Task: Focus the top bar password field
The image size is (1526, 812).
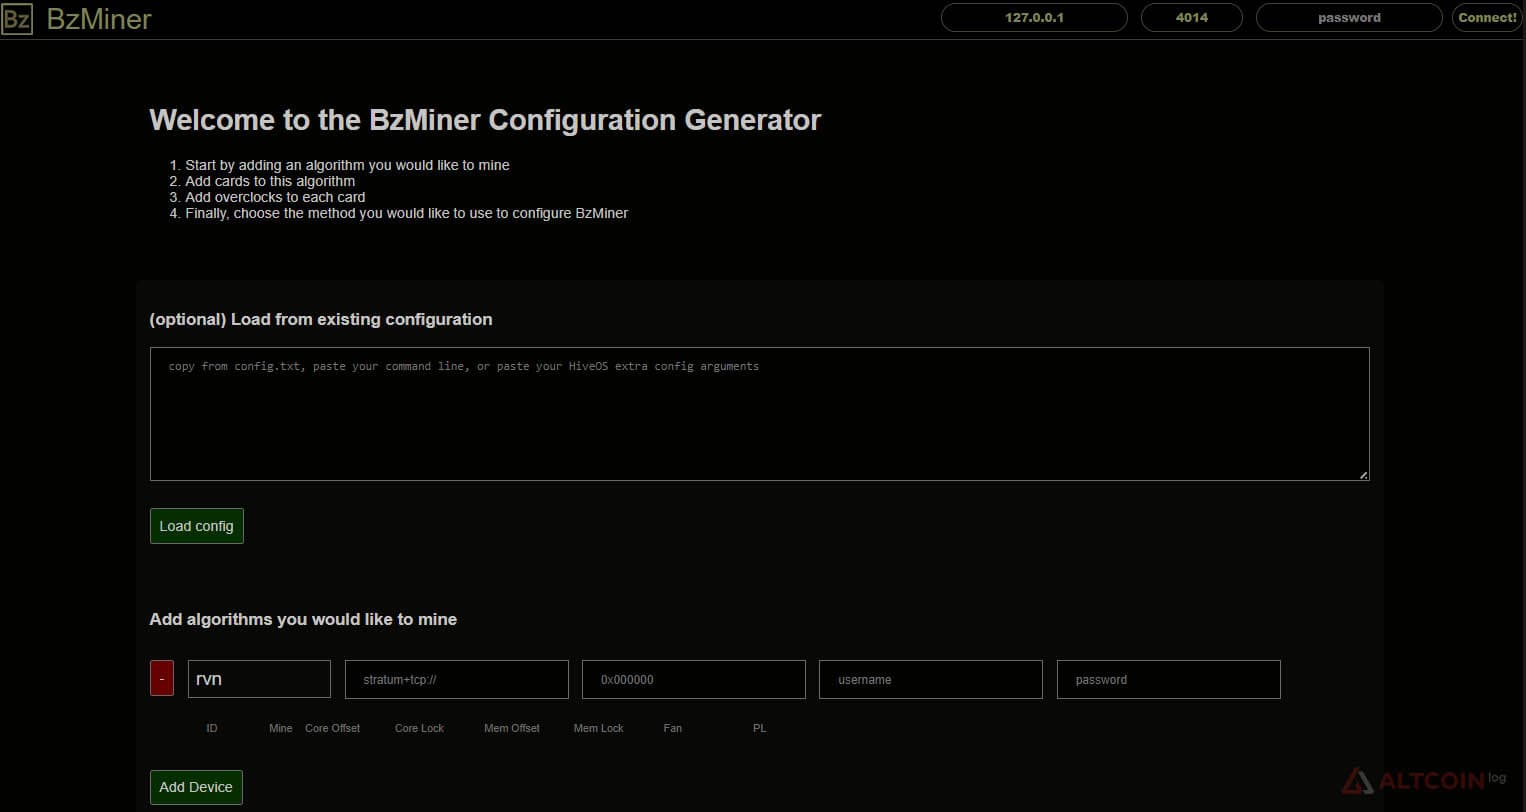Action: point(1349,18)
